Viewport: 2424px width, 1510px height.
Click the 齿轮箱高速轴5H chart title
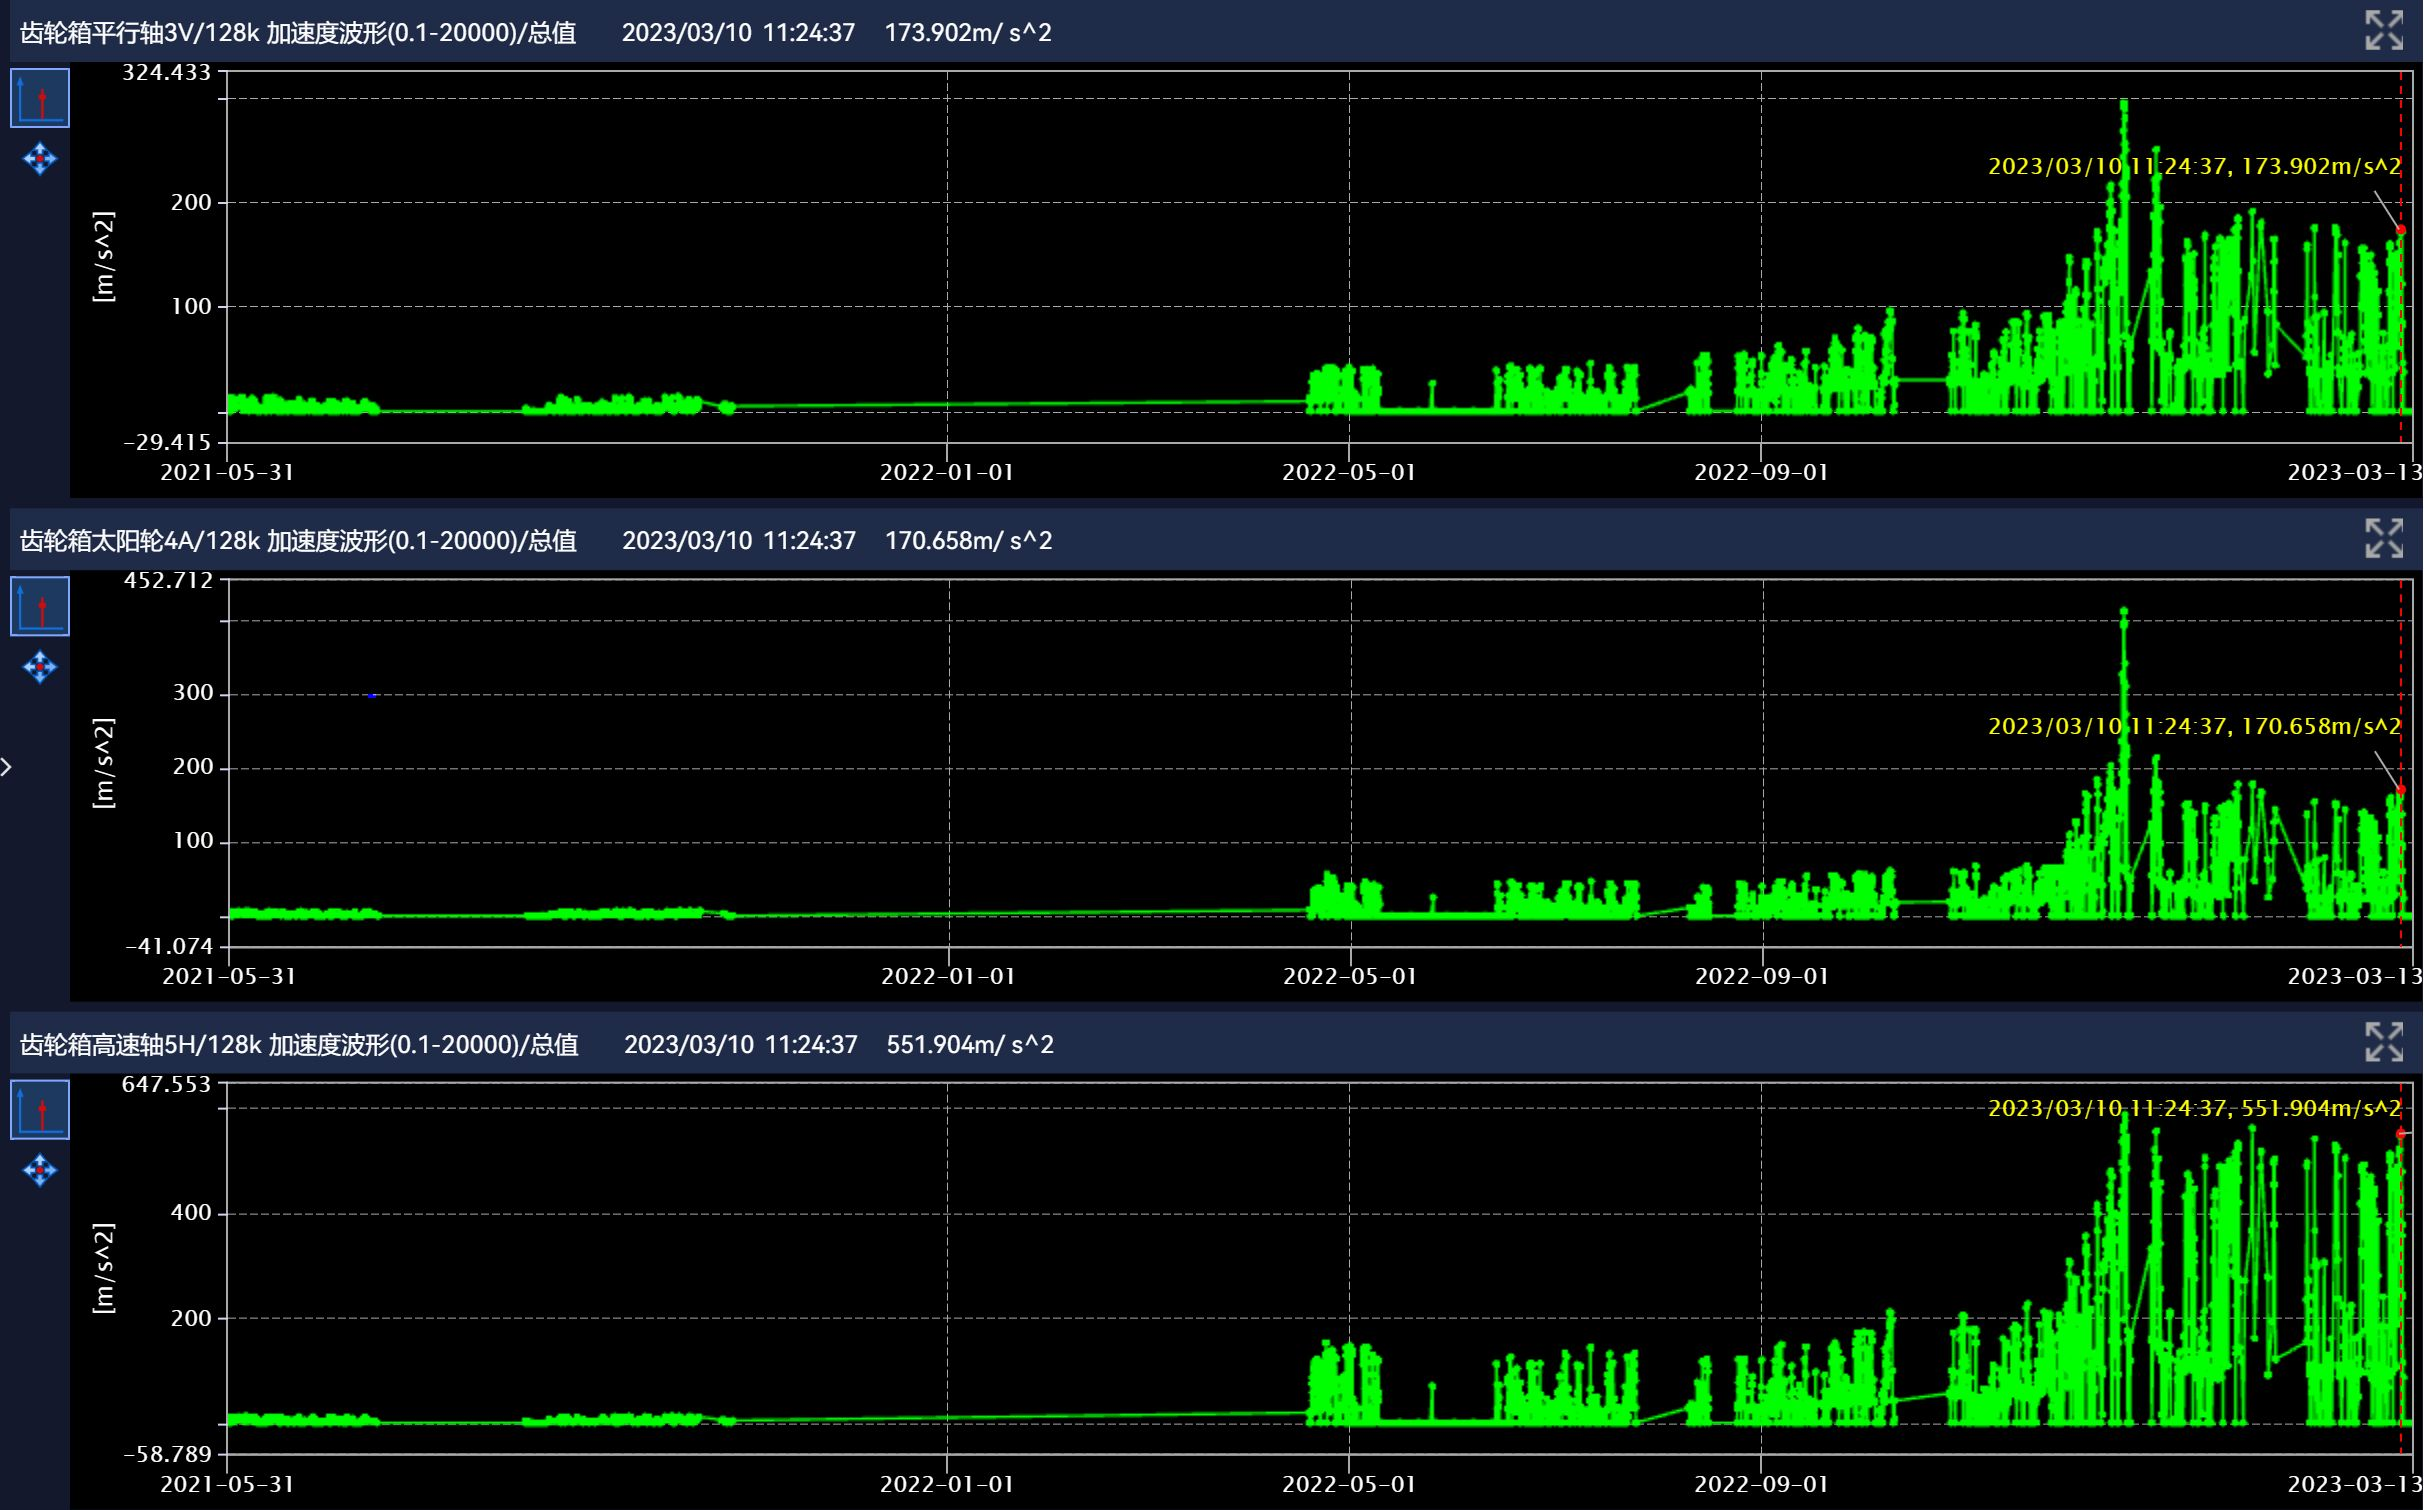tap(299, 1045)
